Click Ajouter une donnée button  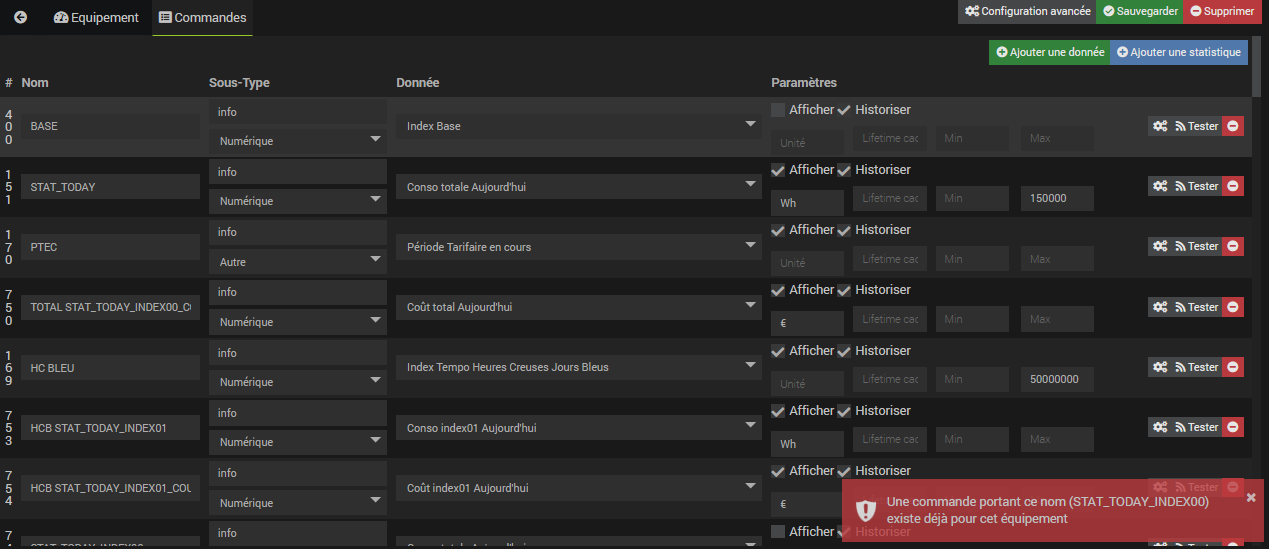pyautogui.click(x=1049, y=52)
